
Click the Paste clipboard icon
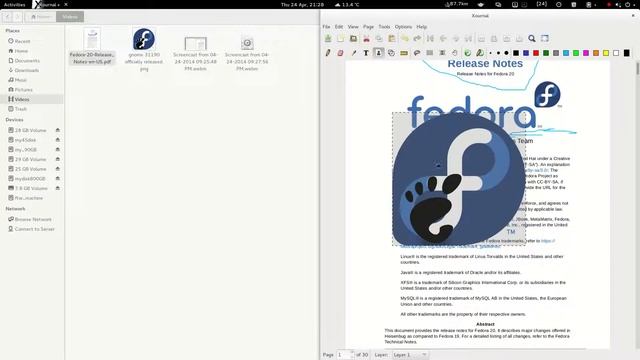click(x=392, y=38)
